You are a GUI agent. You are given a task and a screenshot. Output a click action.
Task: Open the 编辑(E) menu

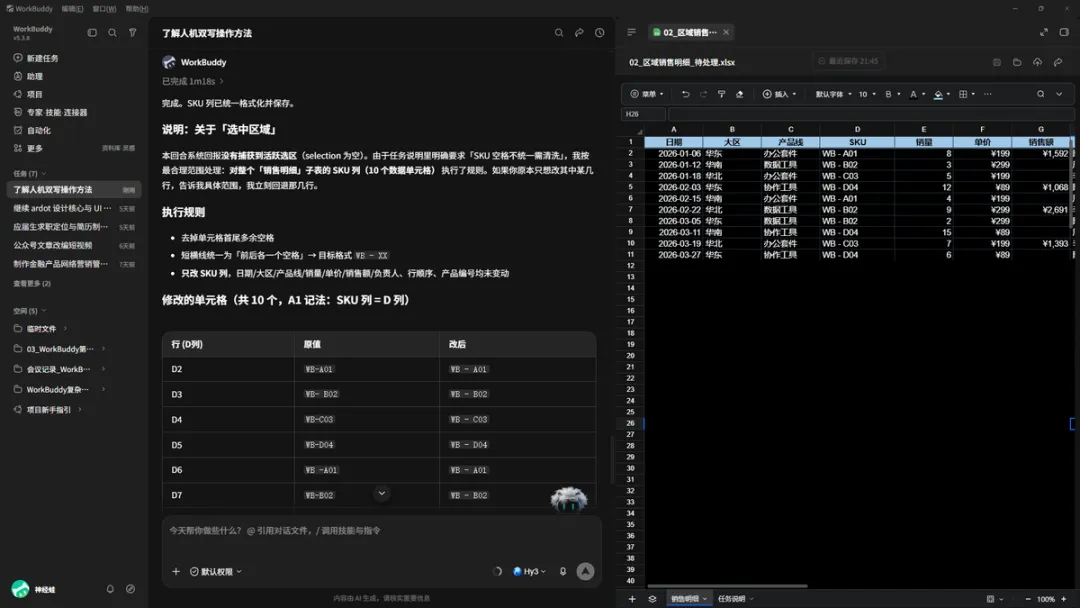click(x=72, y=8)
